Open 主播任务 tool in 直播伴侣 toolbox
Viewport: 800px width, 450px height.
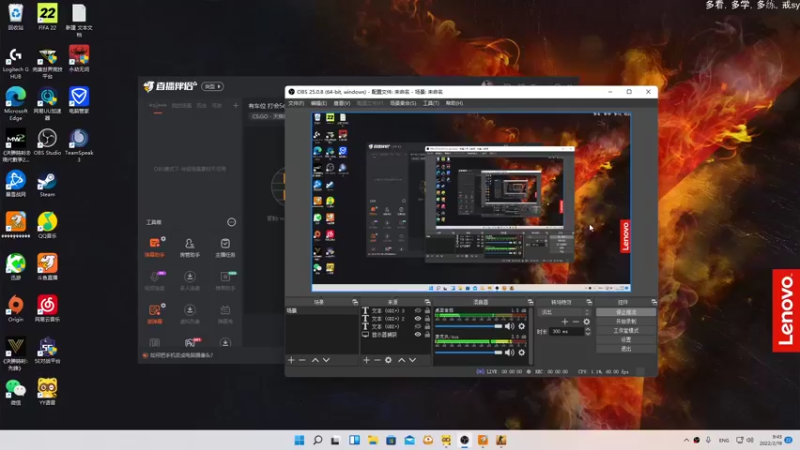click(x=225, y=247)
